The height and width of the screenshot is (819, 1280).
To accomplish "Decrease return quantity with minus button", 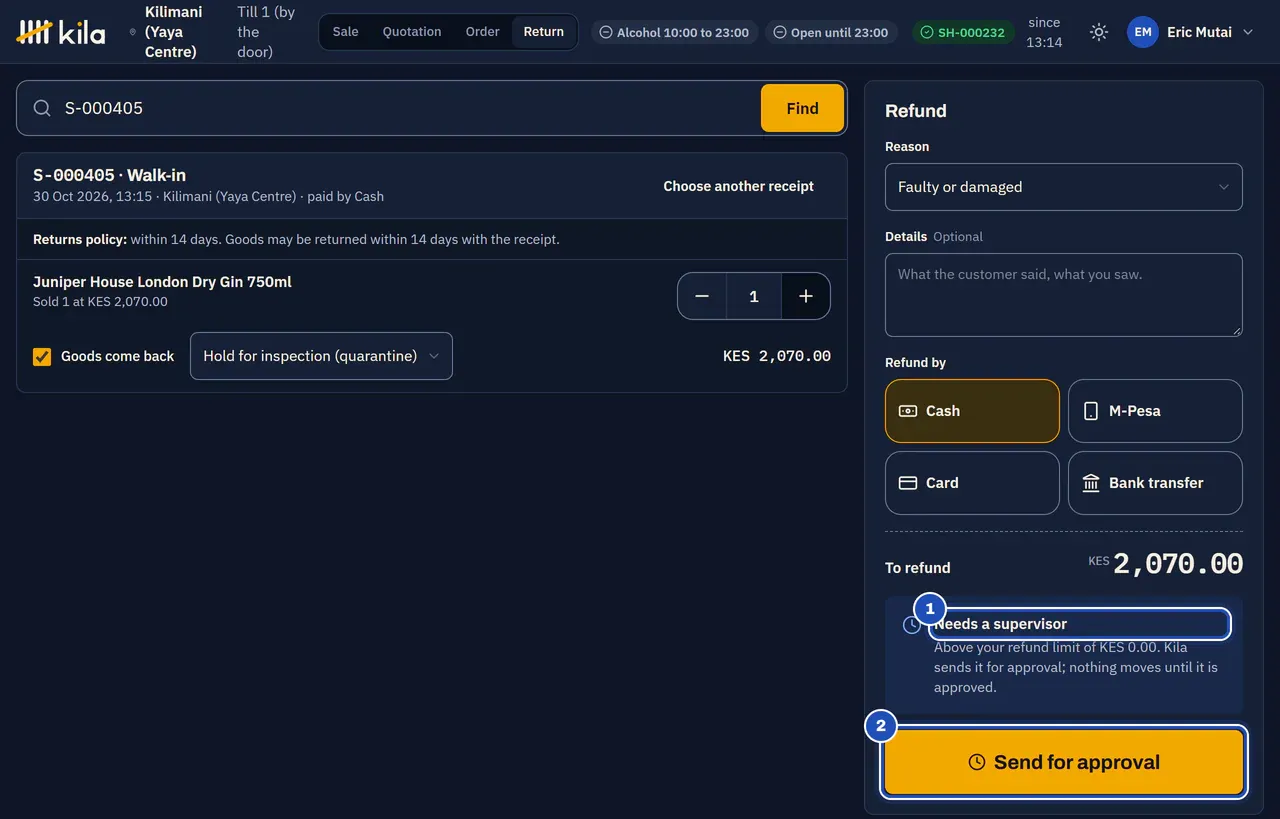I will (x=702, y=296).
